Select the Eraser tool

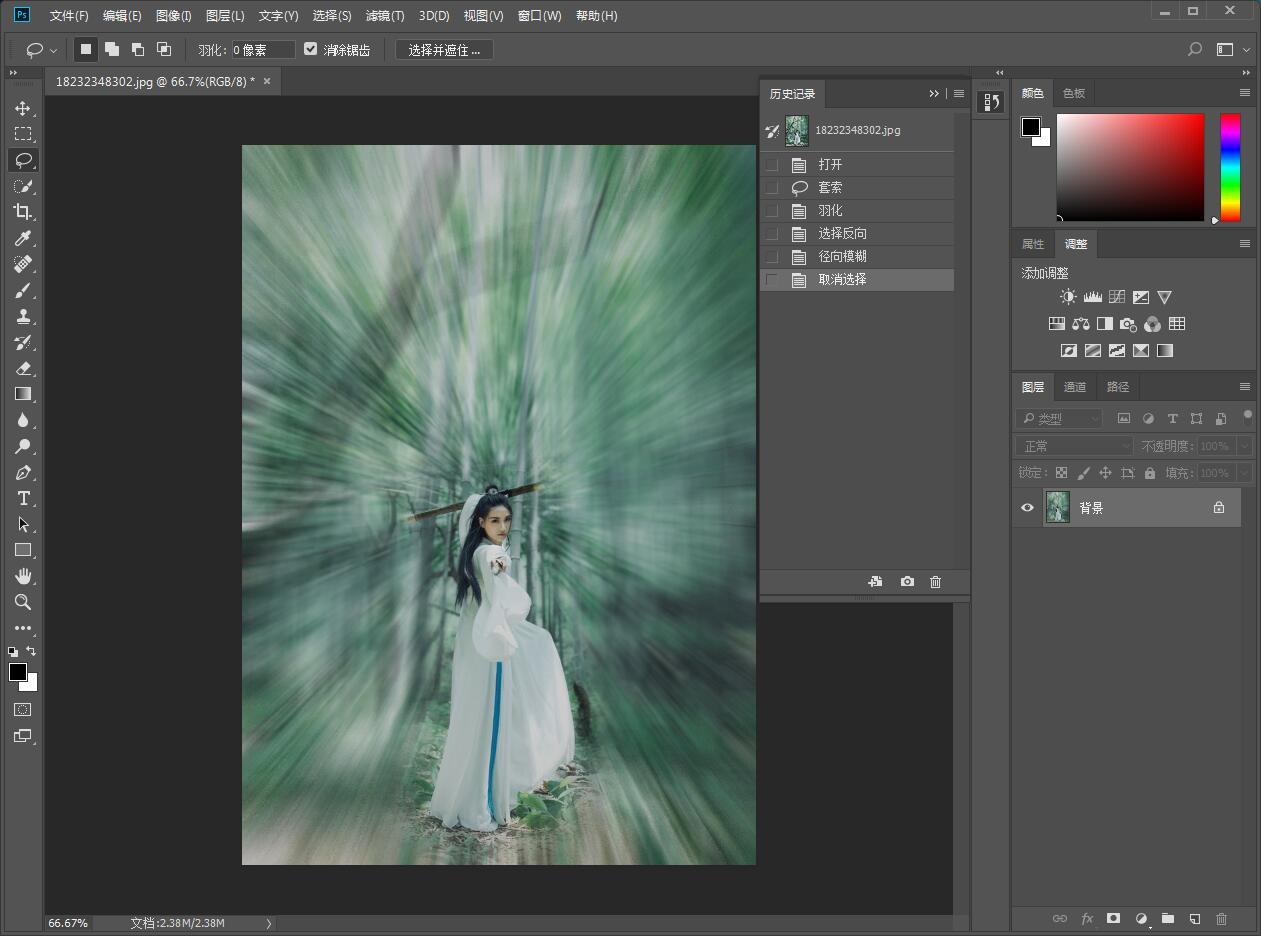pyautogui.click(x=23, y=368)
